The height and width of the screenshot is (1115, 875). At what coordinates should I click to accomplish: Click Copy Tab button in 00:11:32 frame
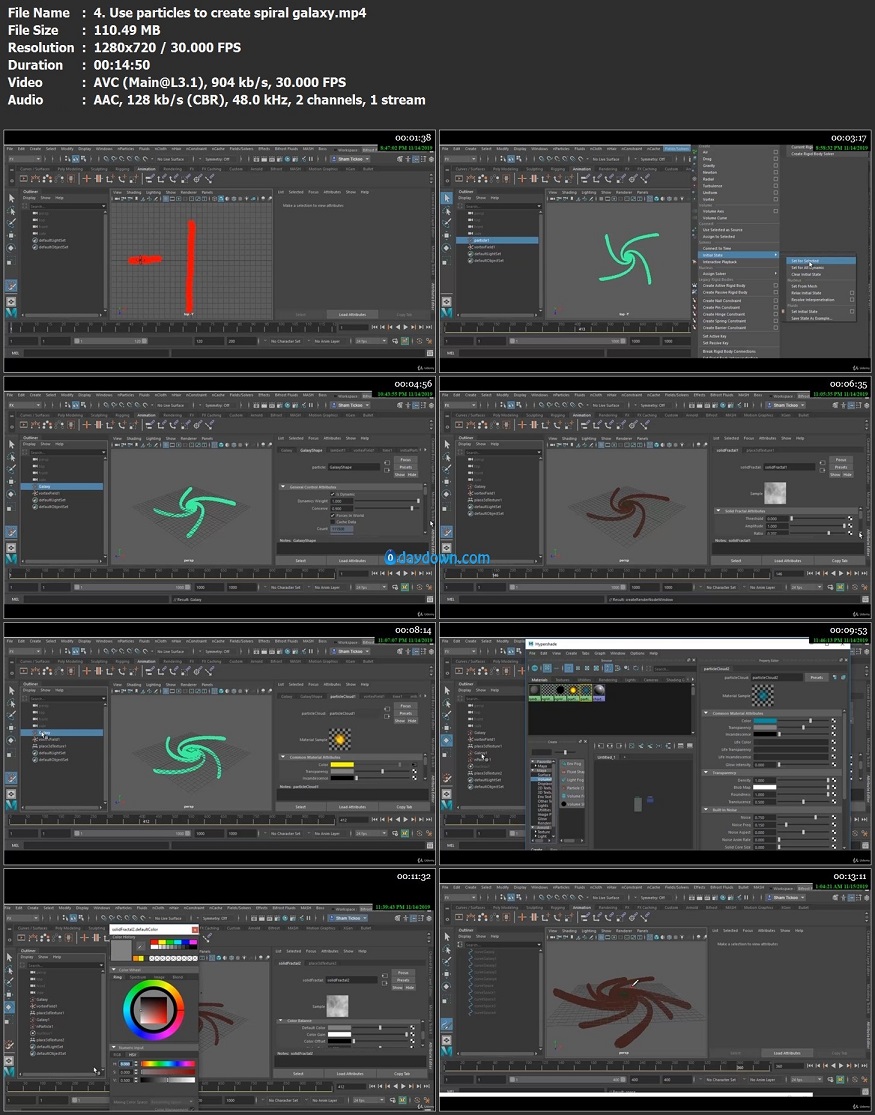click(x=401, y=1074)
